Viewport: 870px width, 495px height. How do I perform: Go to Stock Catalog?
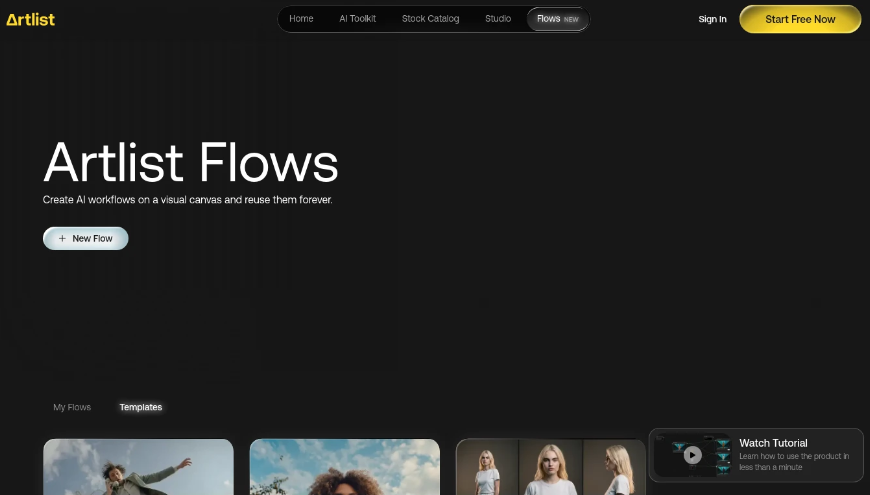[431, 19]
